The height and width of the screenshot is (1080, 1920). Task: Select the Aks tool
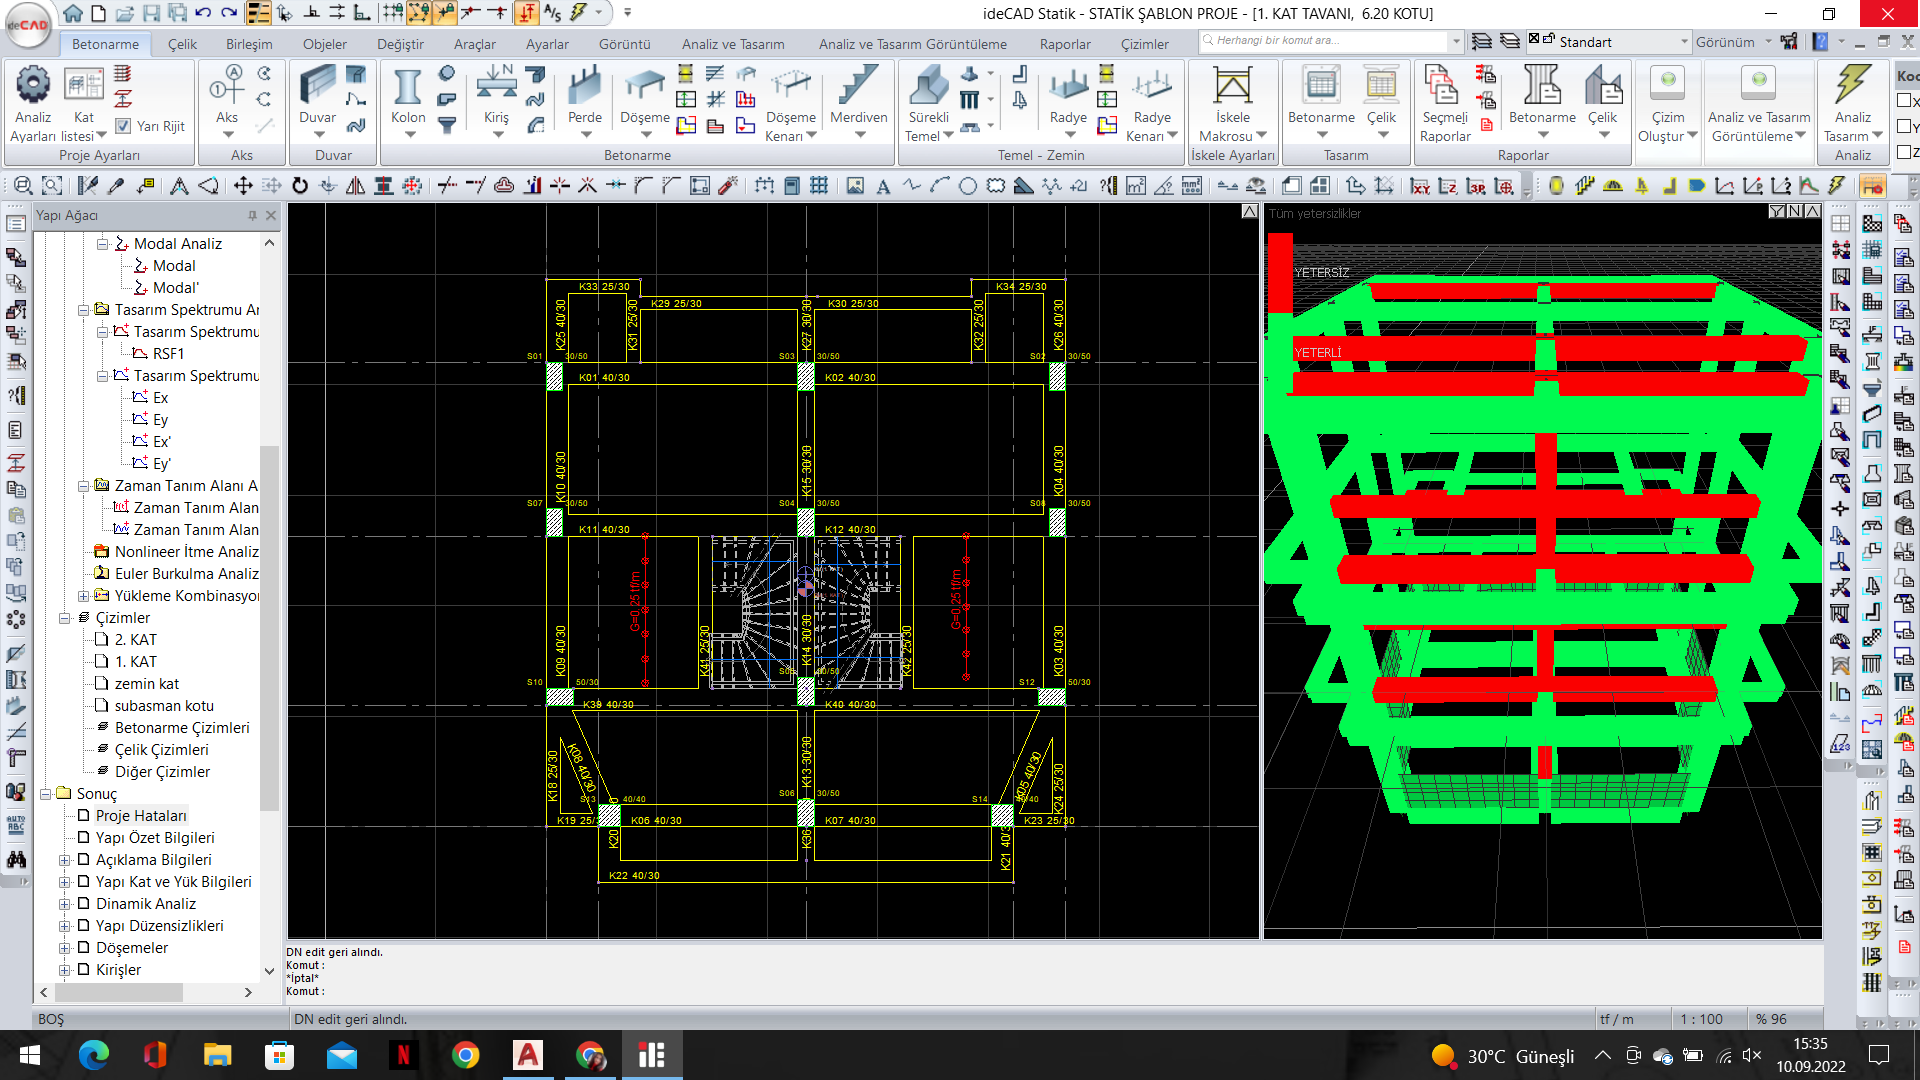tap(228, 88)
